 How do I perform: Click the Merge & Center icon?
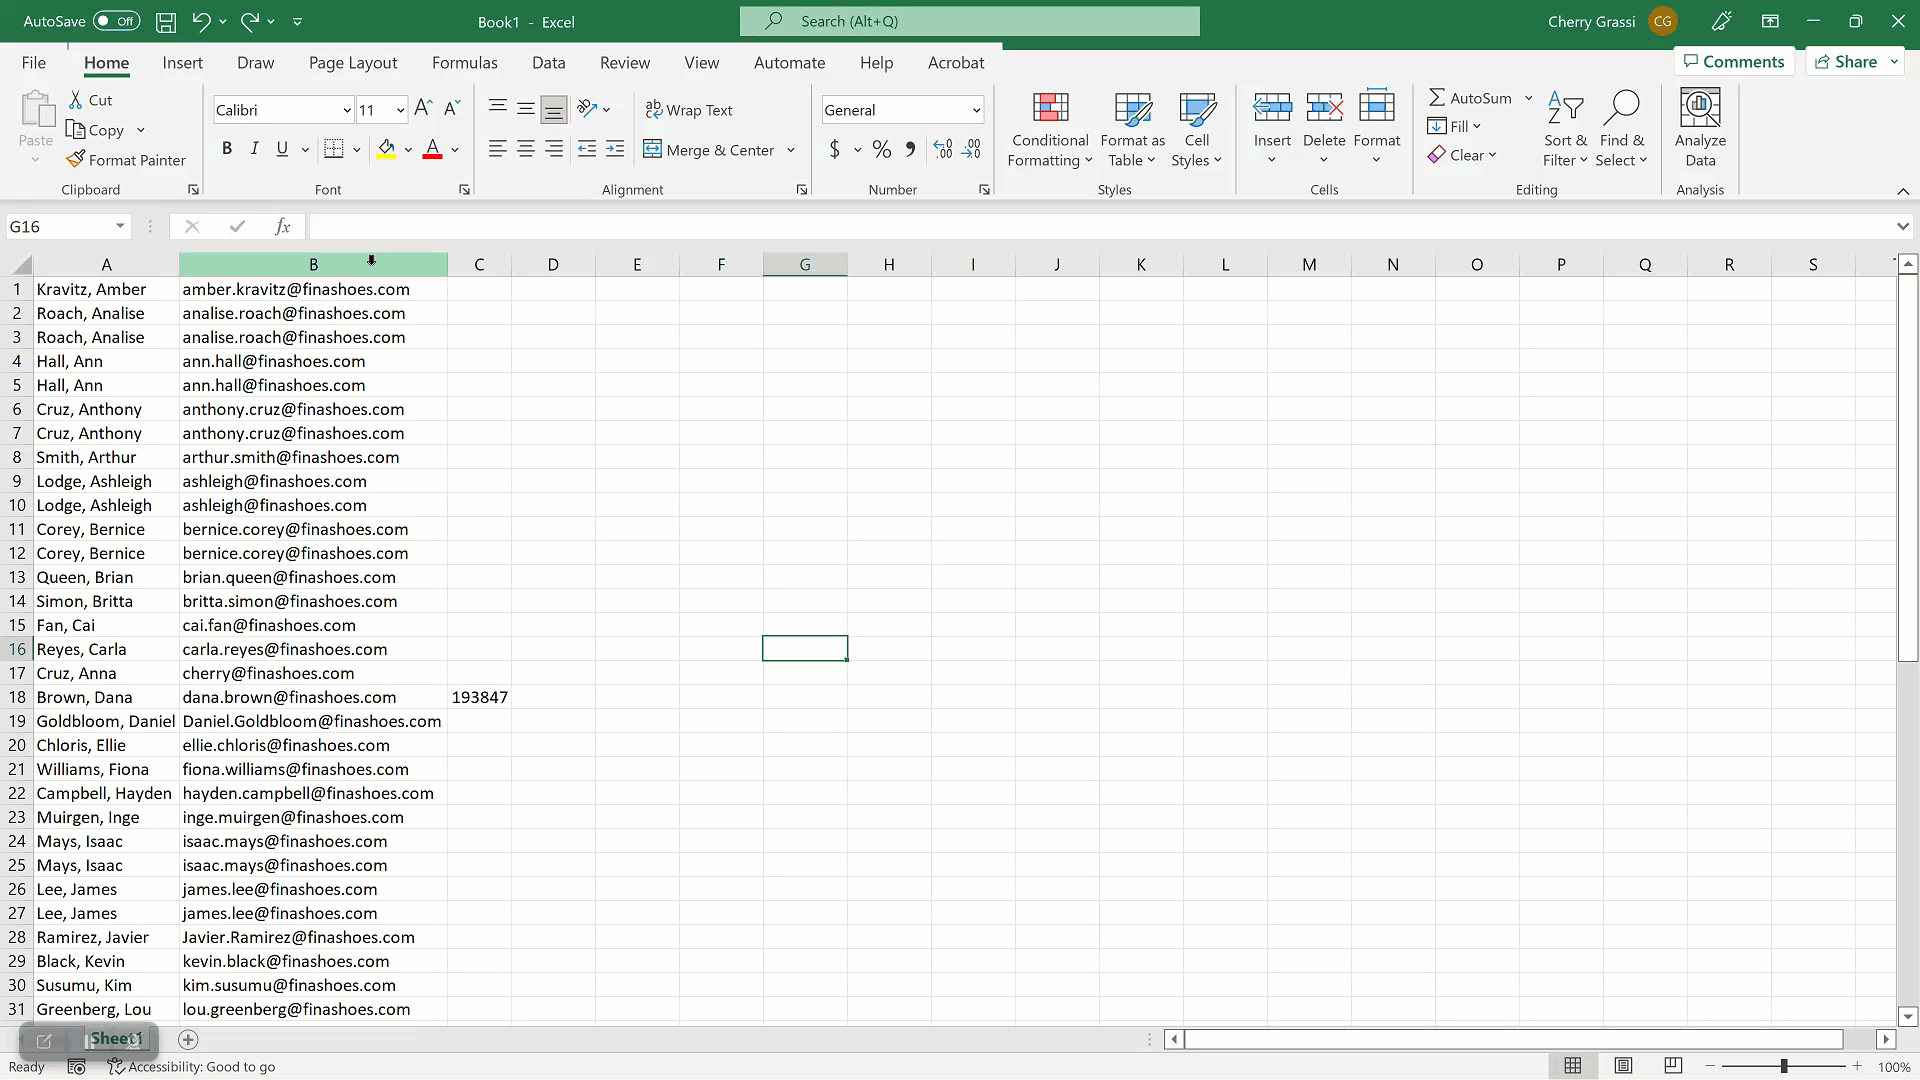click(653, 149)
